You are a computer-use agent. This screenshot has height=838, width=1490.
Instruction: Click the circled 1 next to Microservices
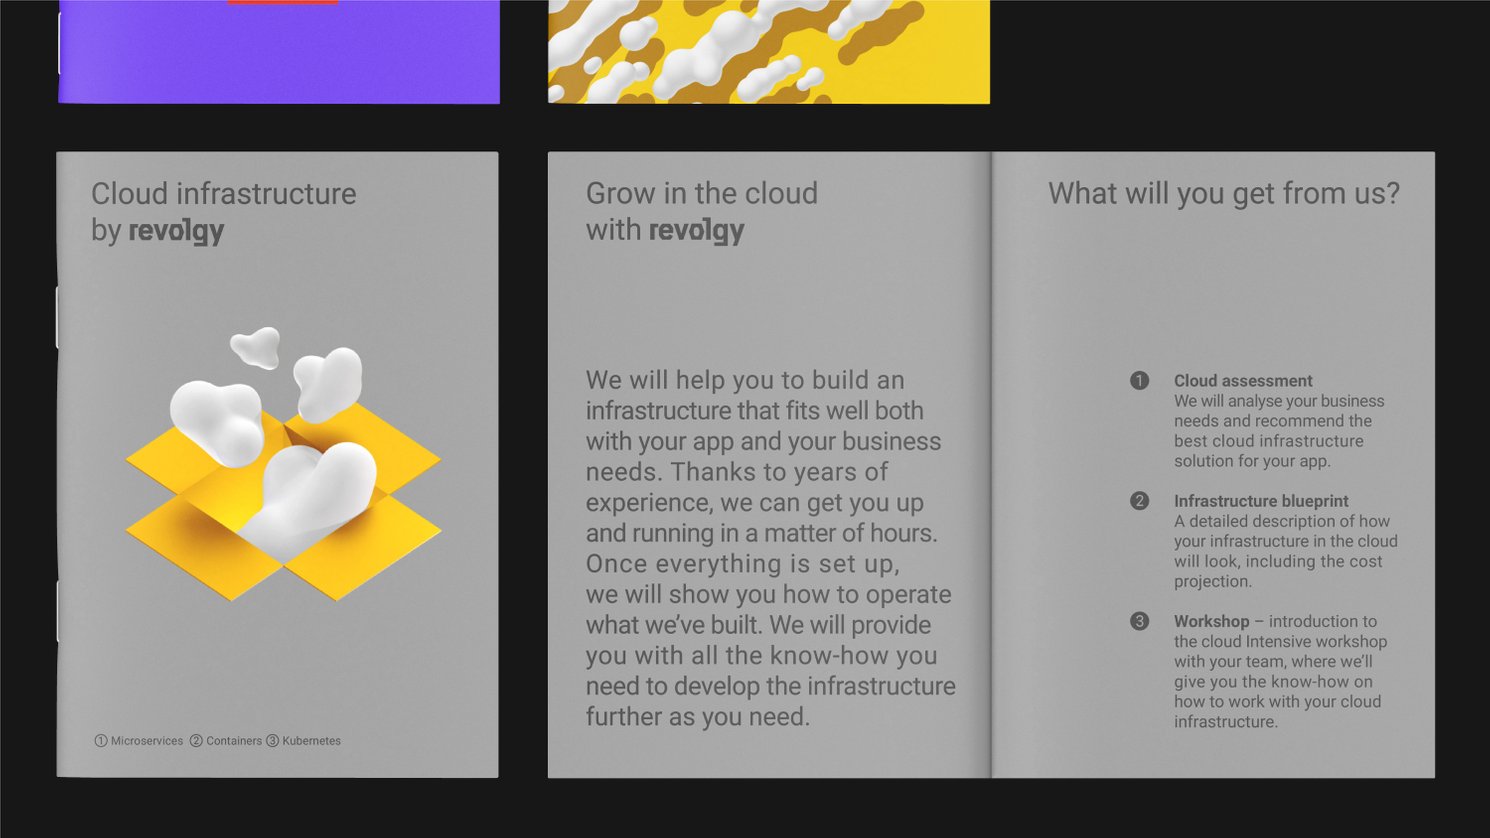tap(101, 741)
